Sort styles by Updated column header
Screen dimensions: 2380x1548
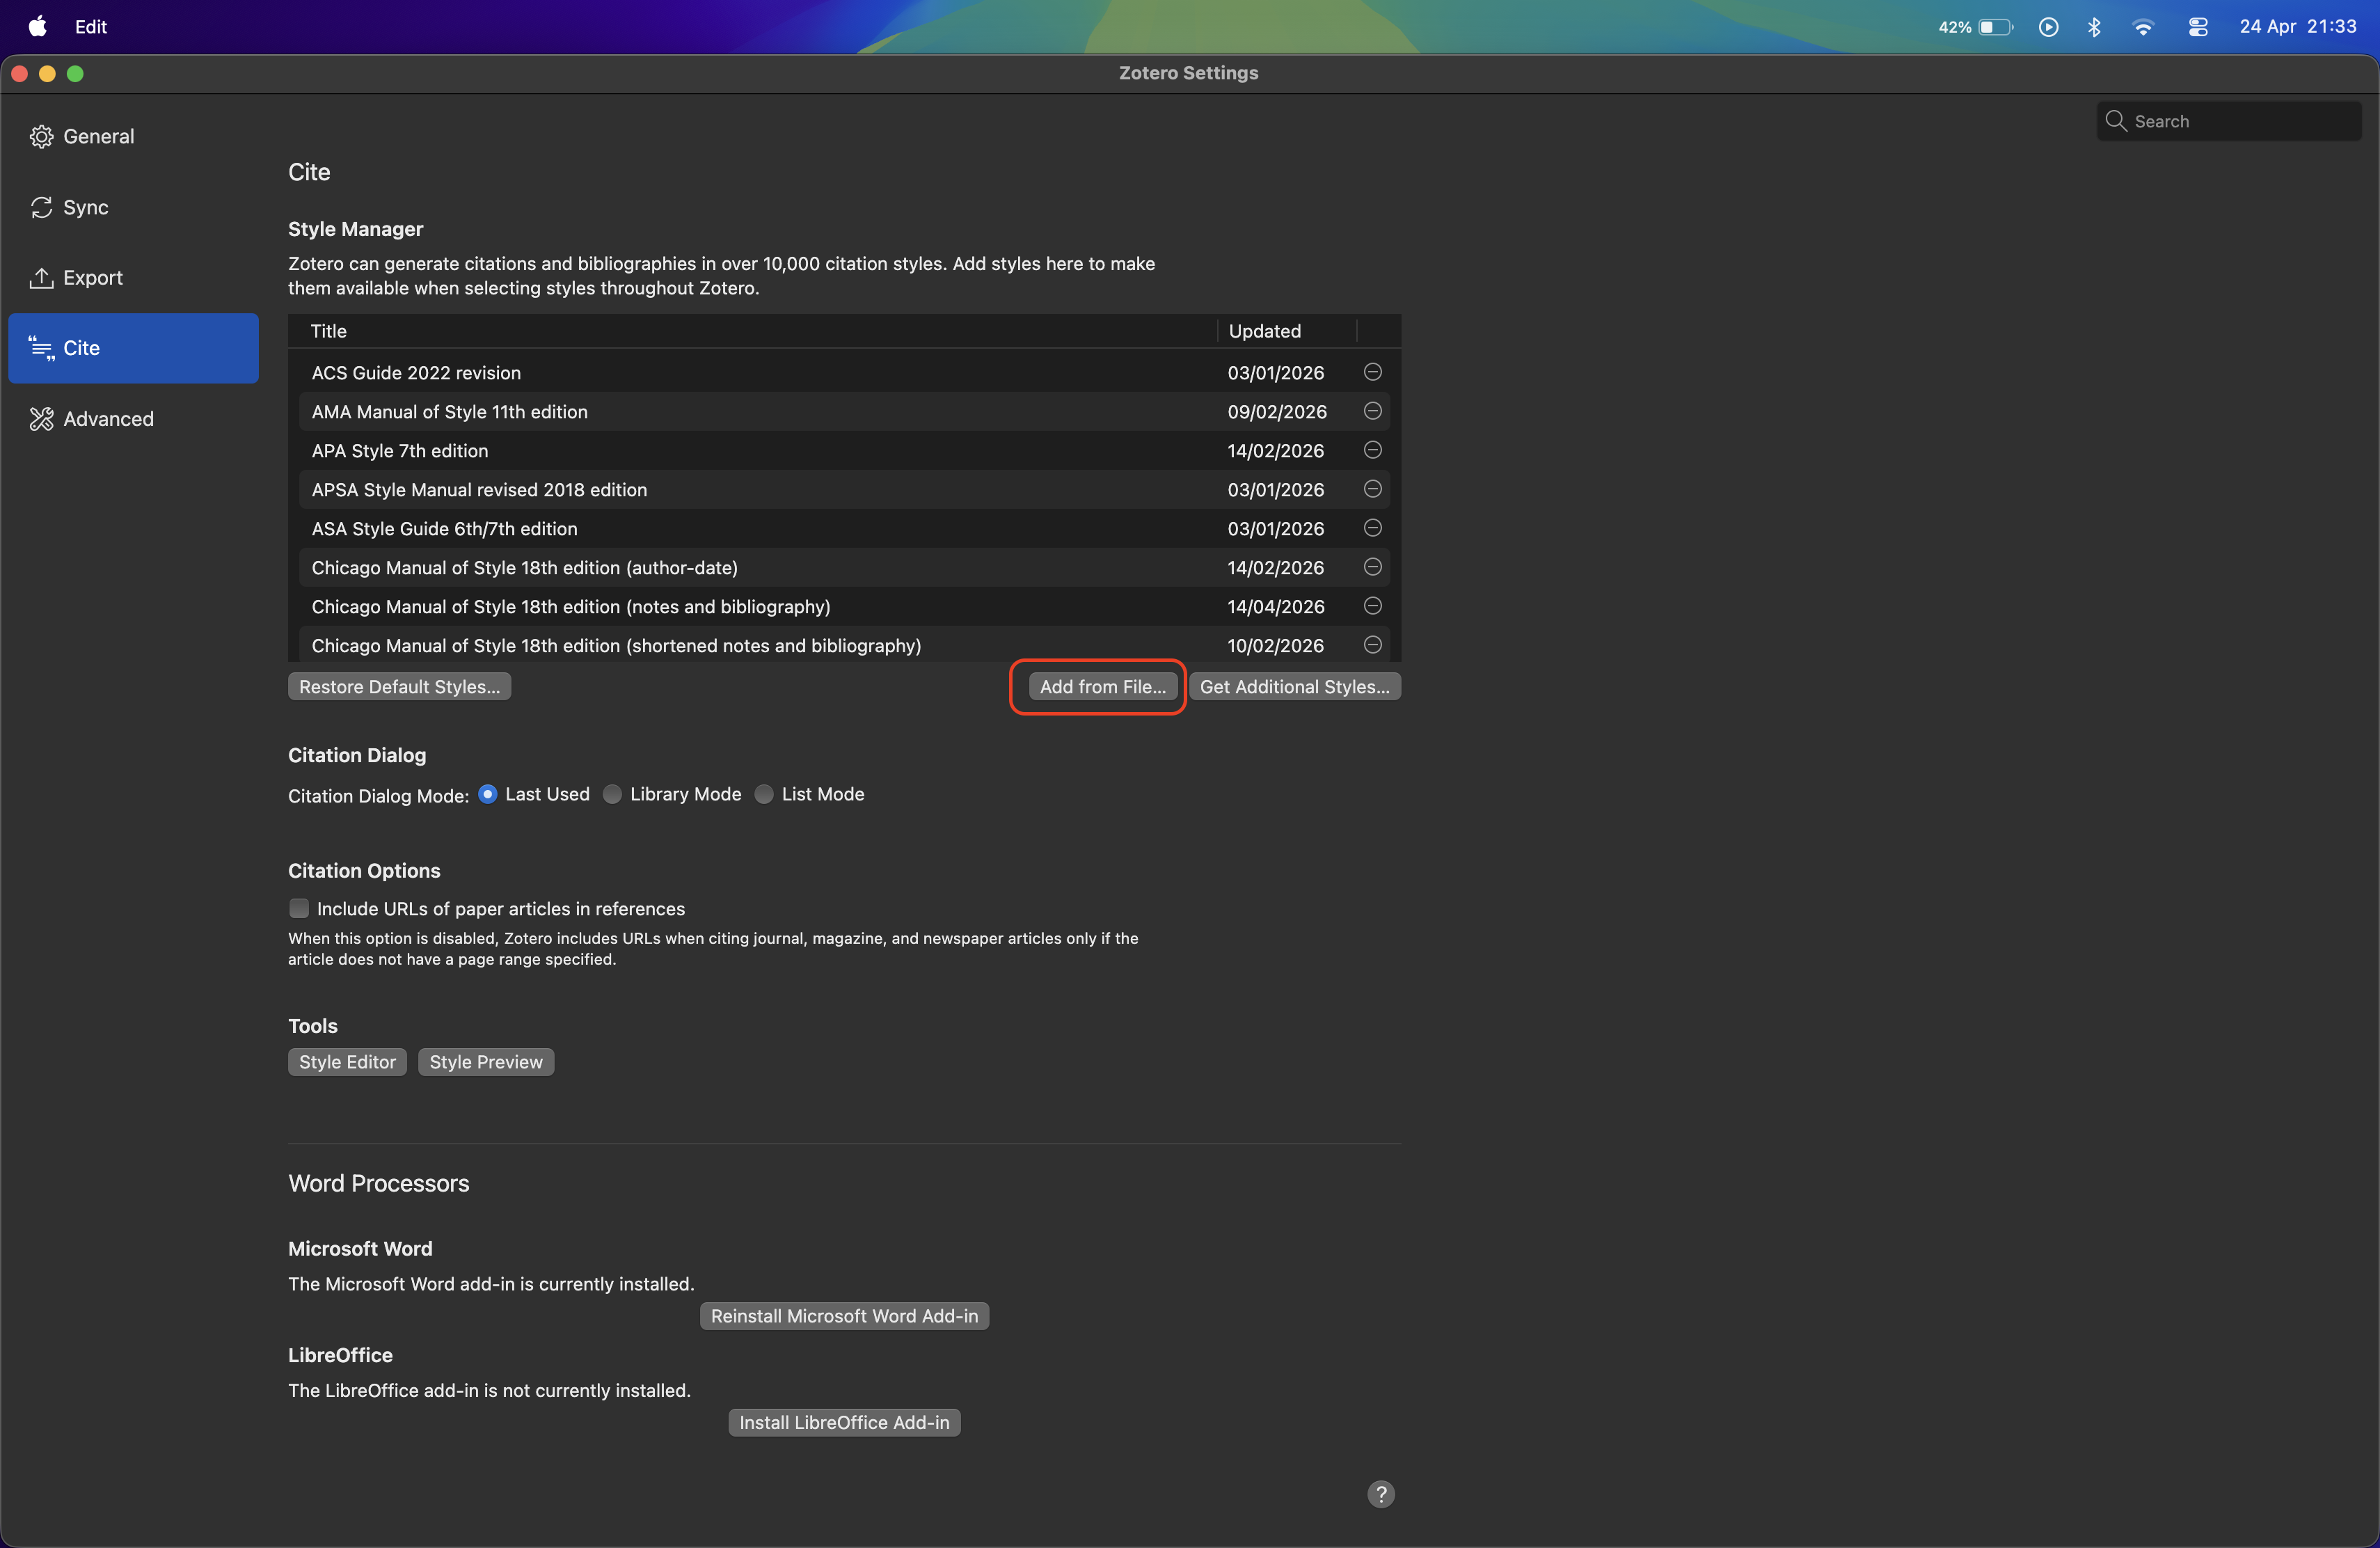pos(1264,331)
